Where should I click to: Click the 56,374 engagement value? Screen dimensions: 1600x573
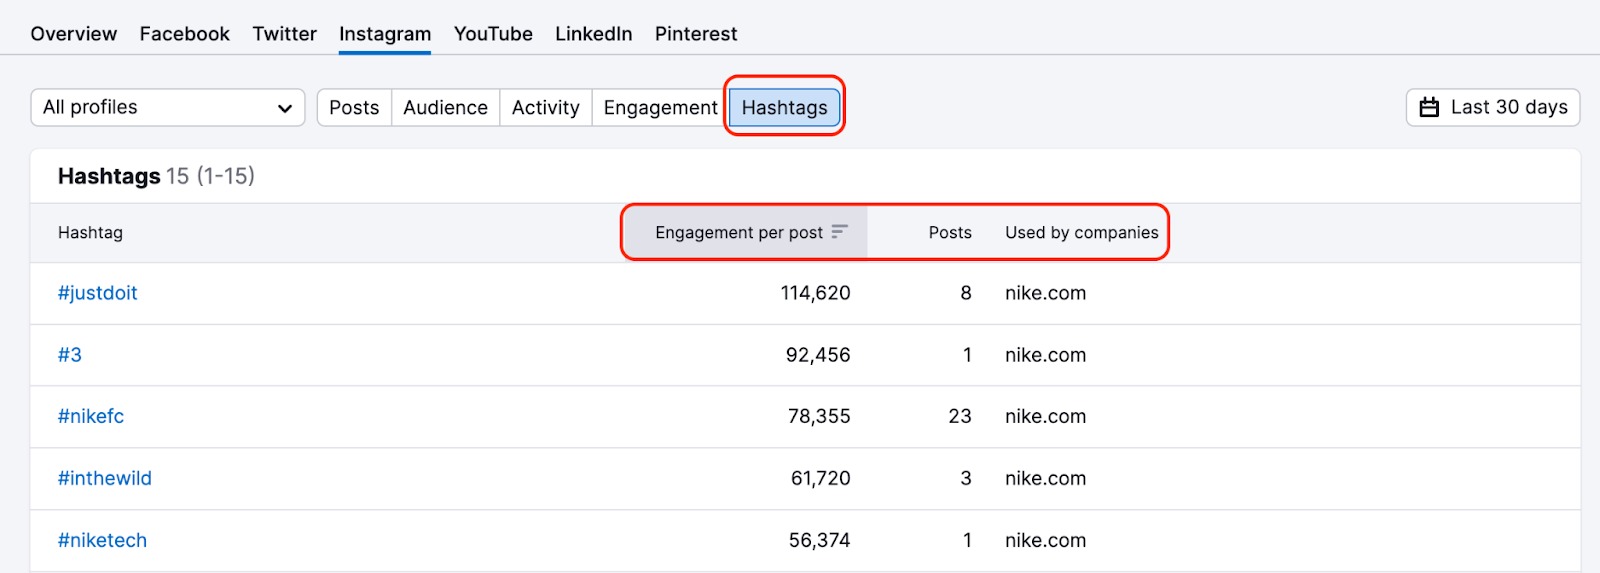pyautogui.click(x=819, y=540)
